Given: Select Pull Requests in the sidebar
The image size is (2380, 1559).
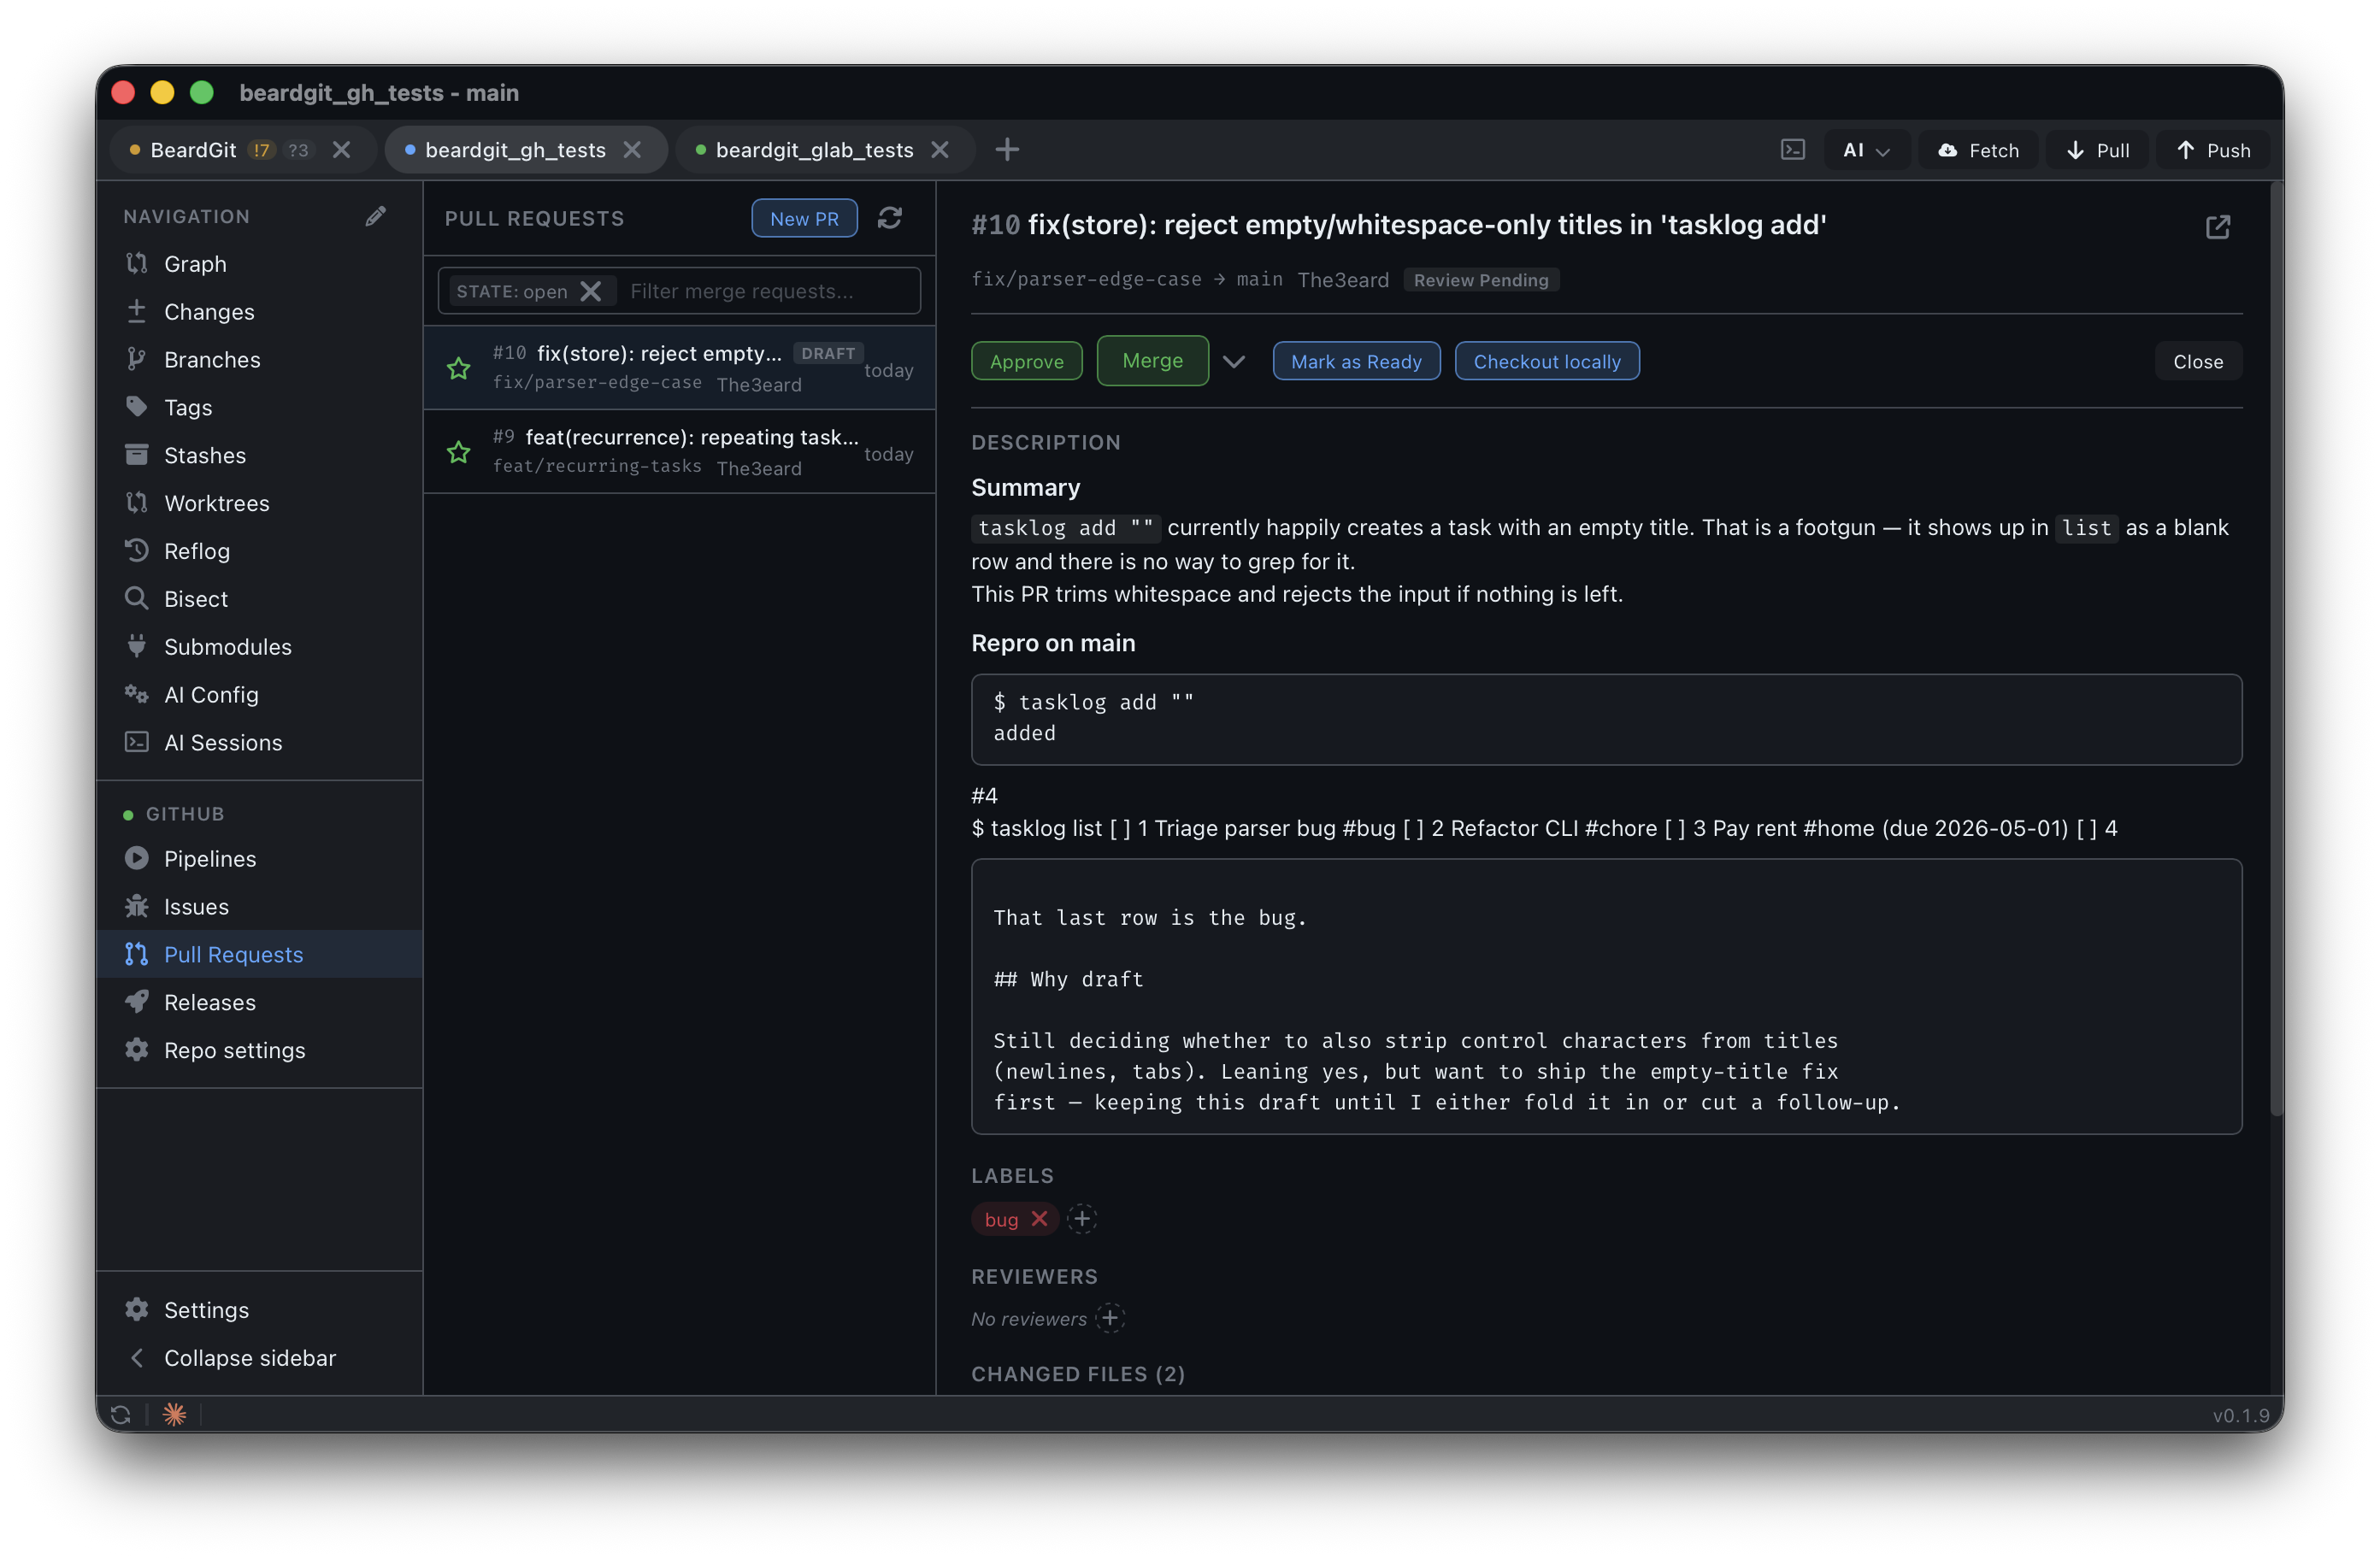Looking at the screenshot, I should coord(259,955).
